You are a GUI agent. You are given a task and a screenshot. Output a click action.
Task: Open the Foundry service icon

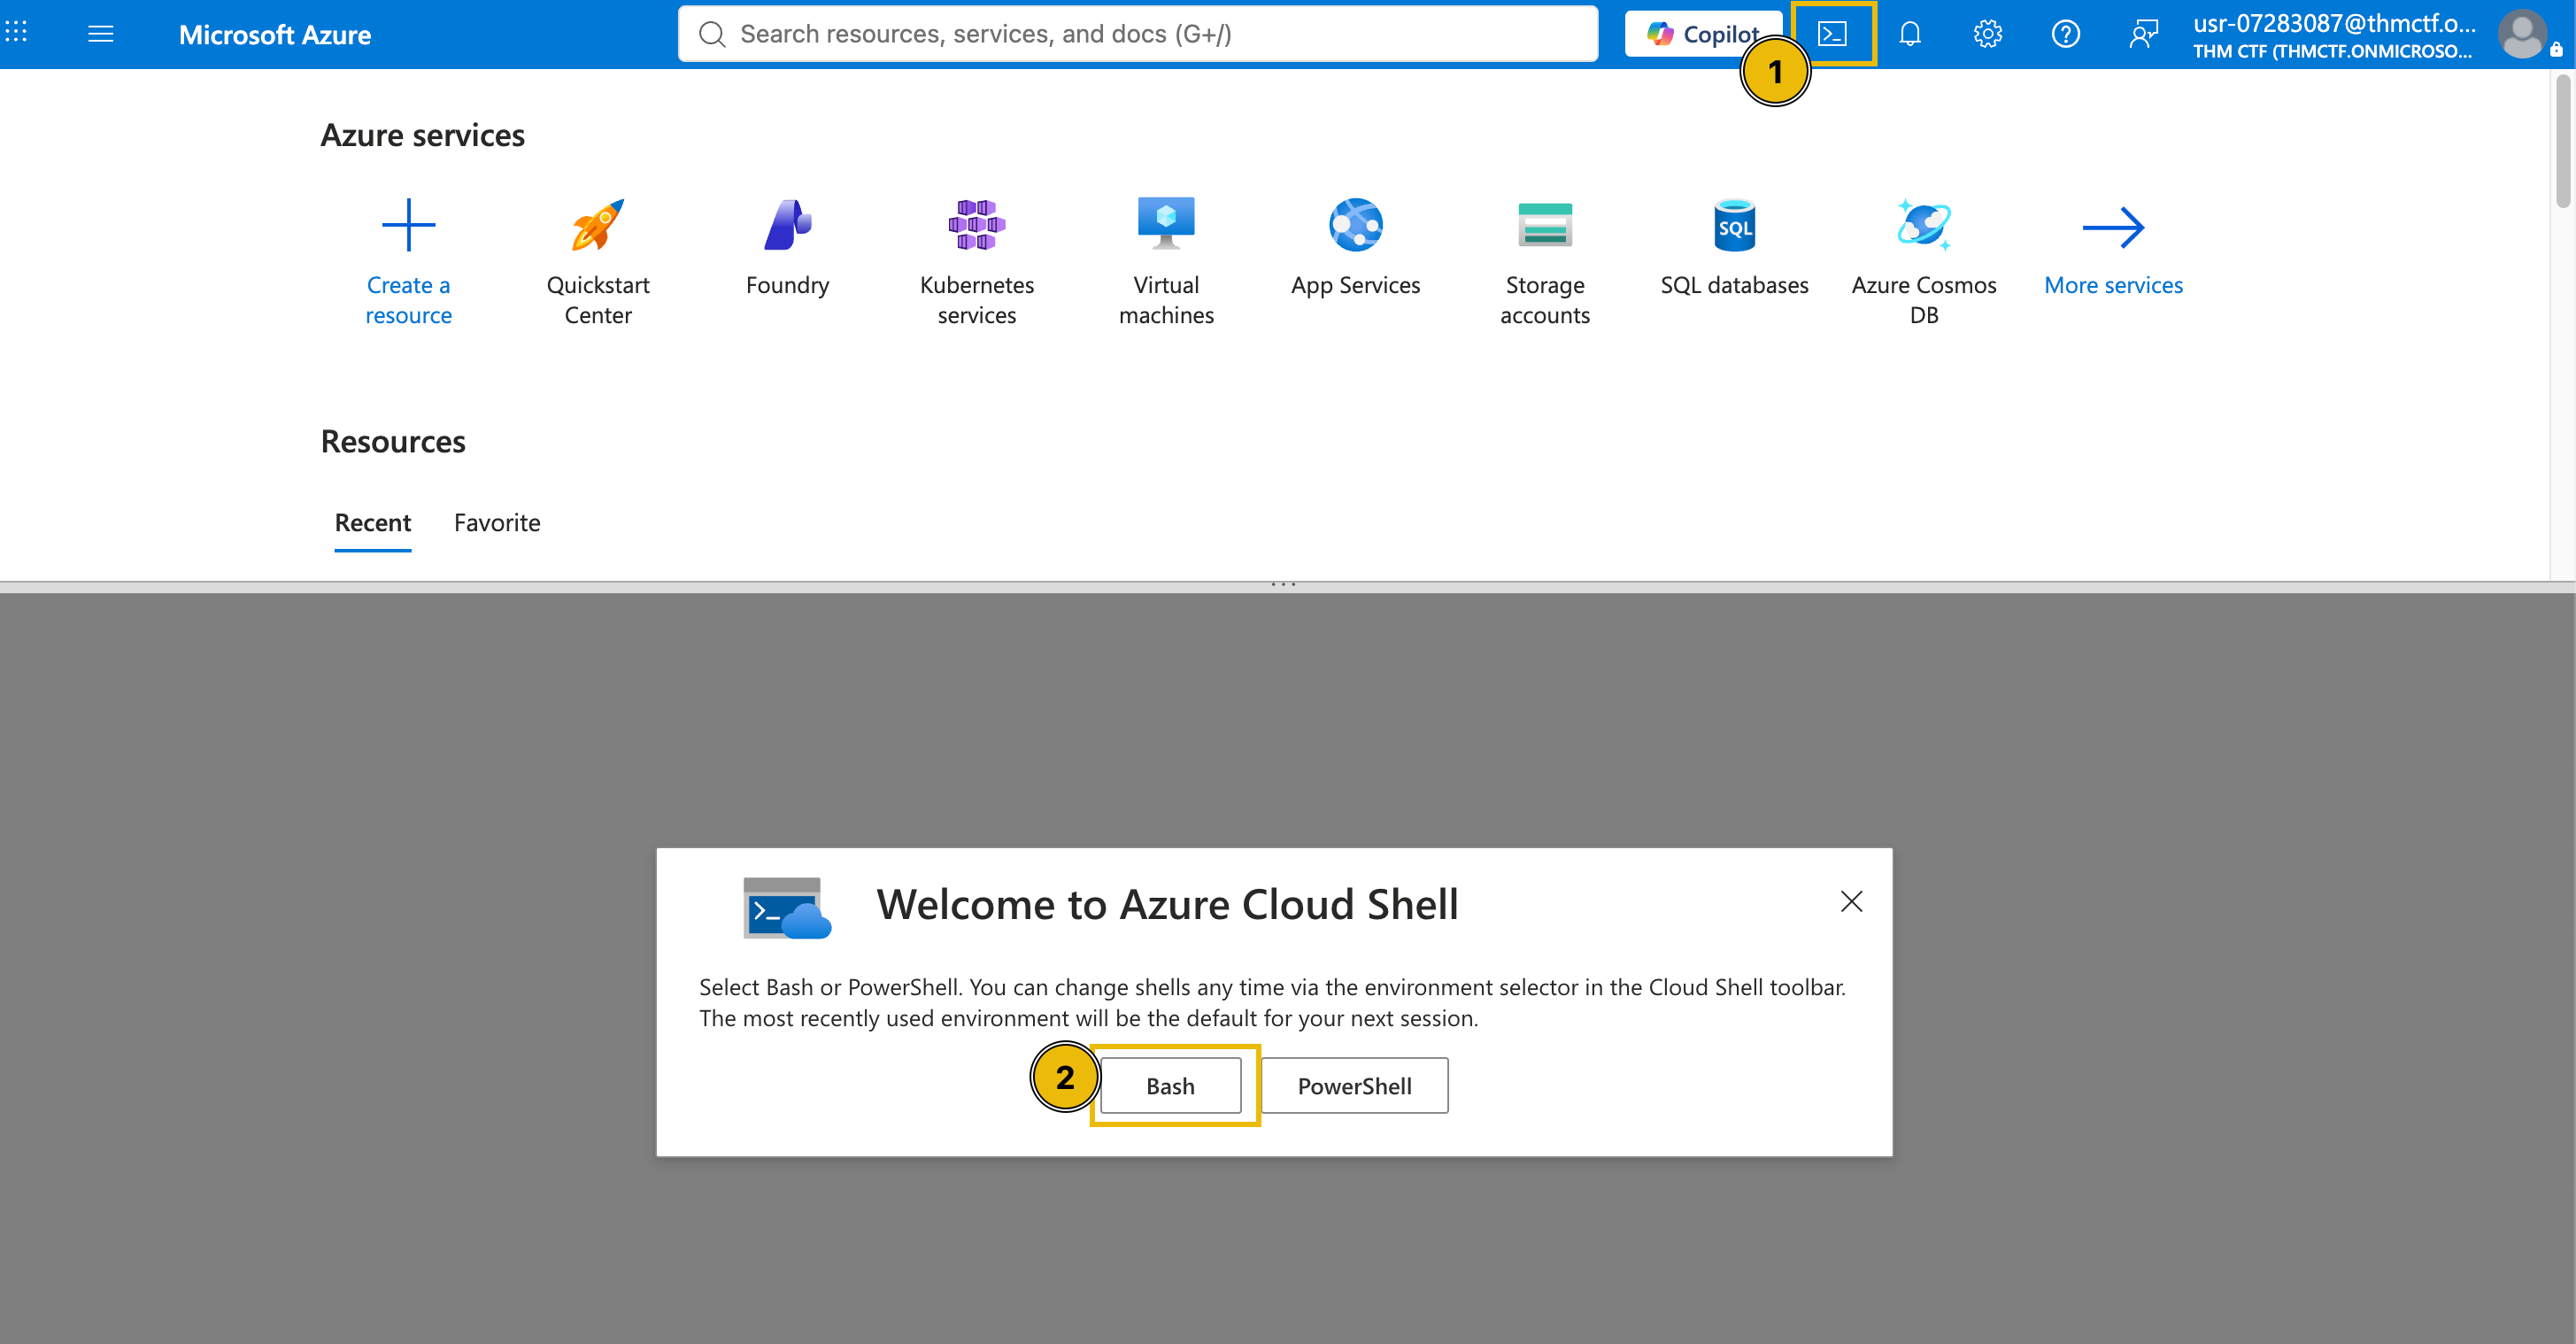(x=788, y=225)
